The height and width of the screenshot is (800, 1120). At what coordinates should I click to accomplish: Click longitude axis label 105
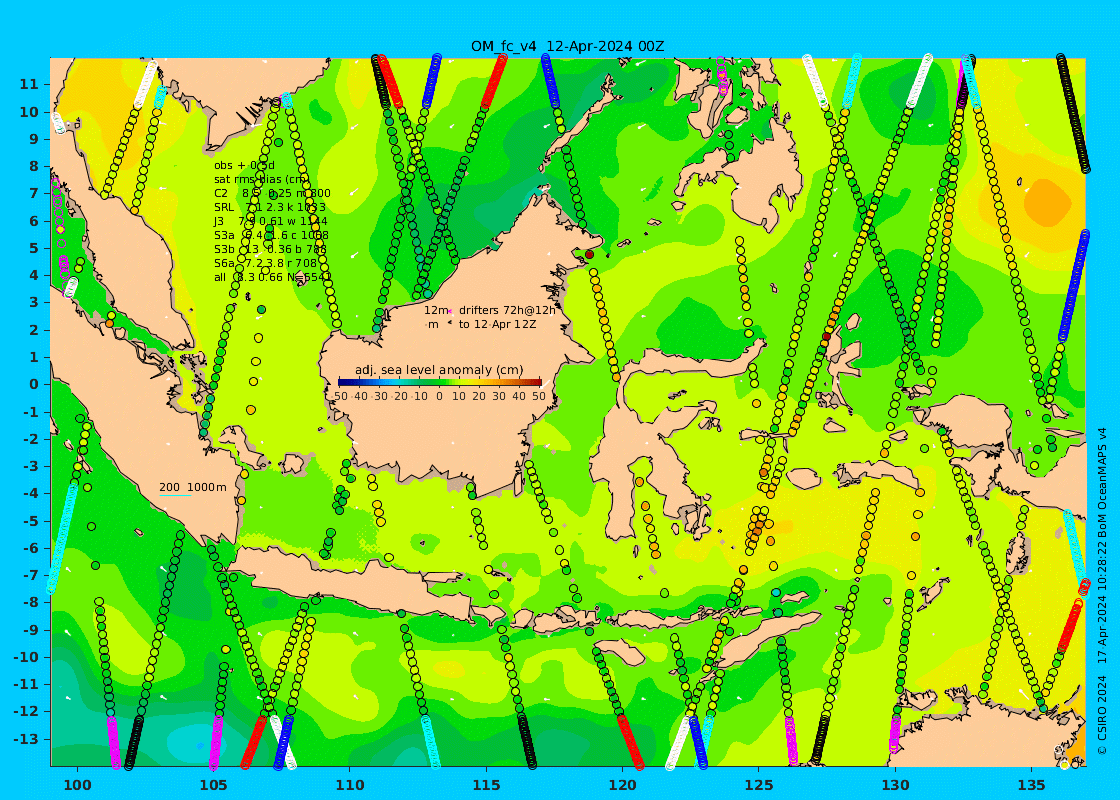pos(214,784)
